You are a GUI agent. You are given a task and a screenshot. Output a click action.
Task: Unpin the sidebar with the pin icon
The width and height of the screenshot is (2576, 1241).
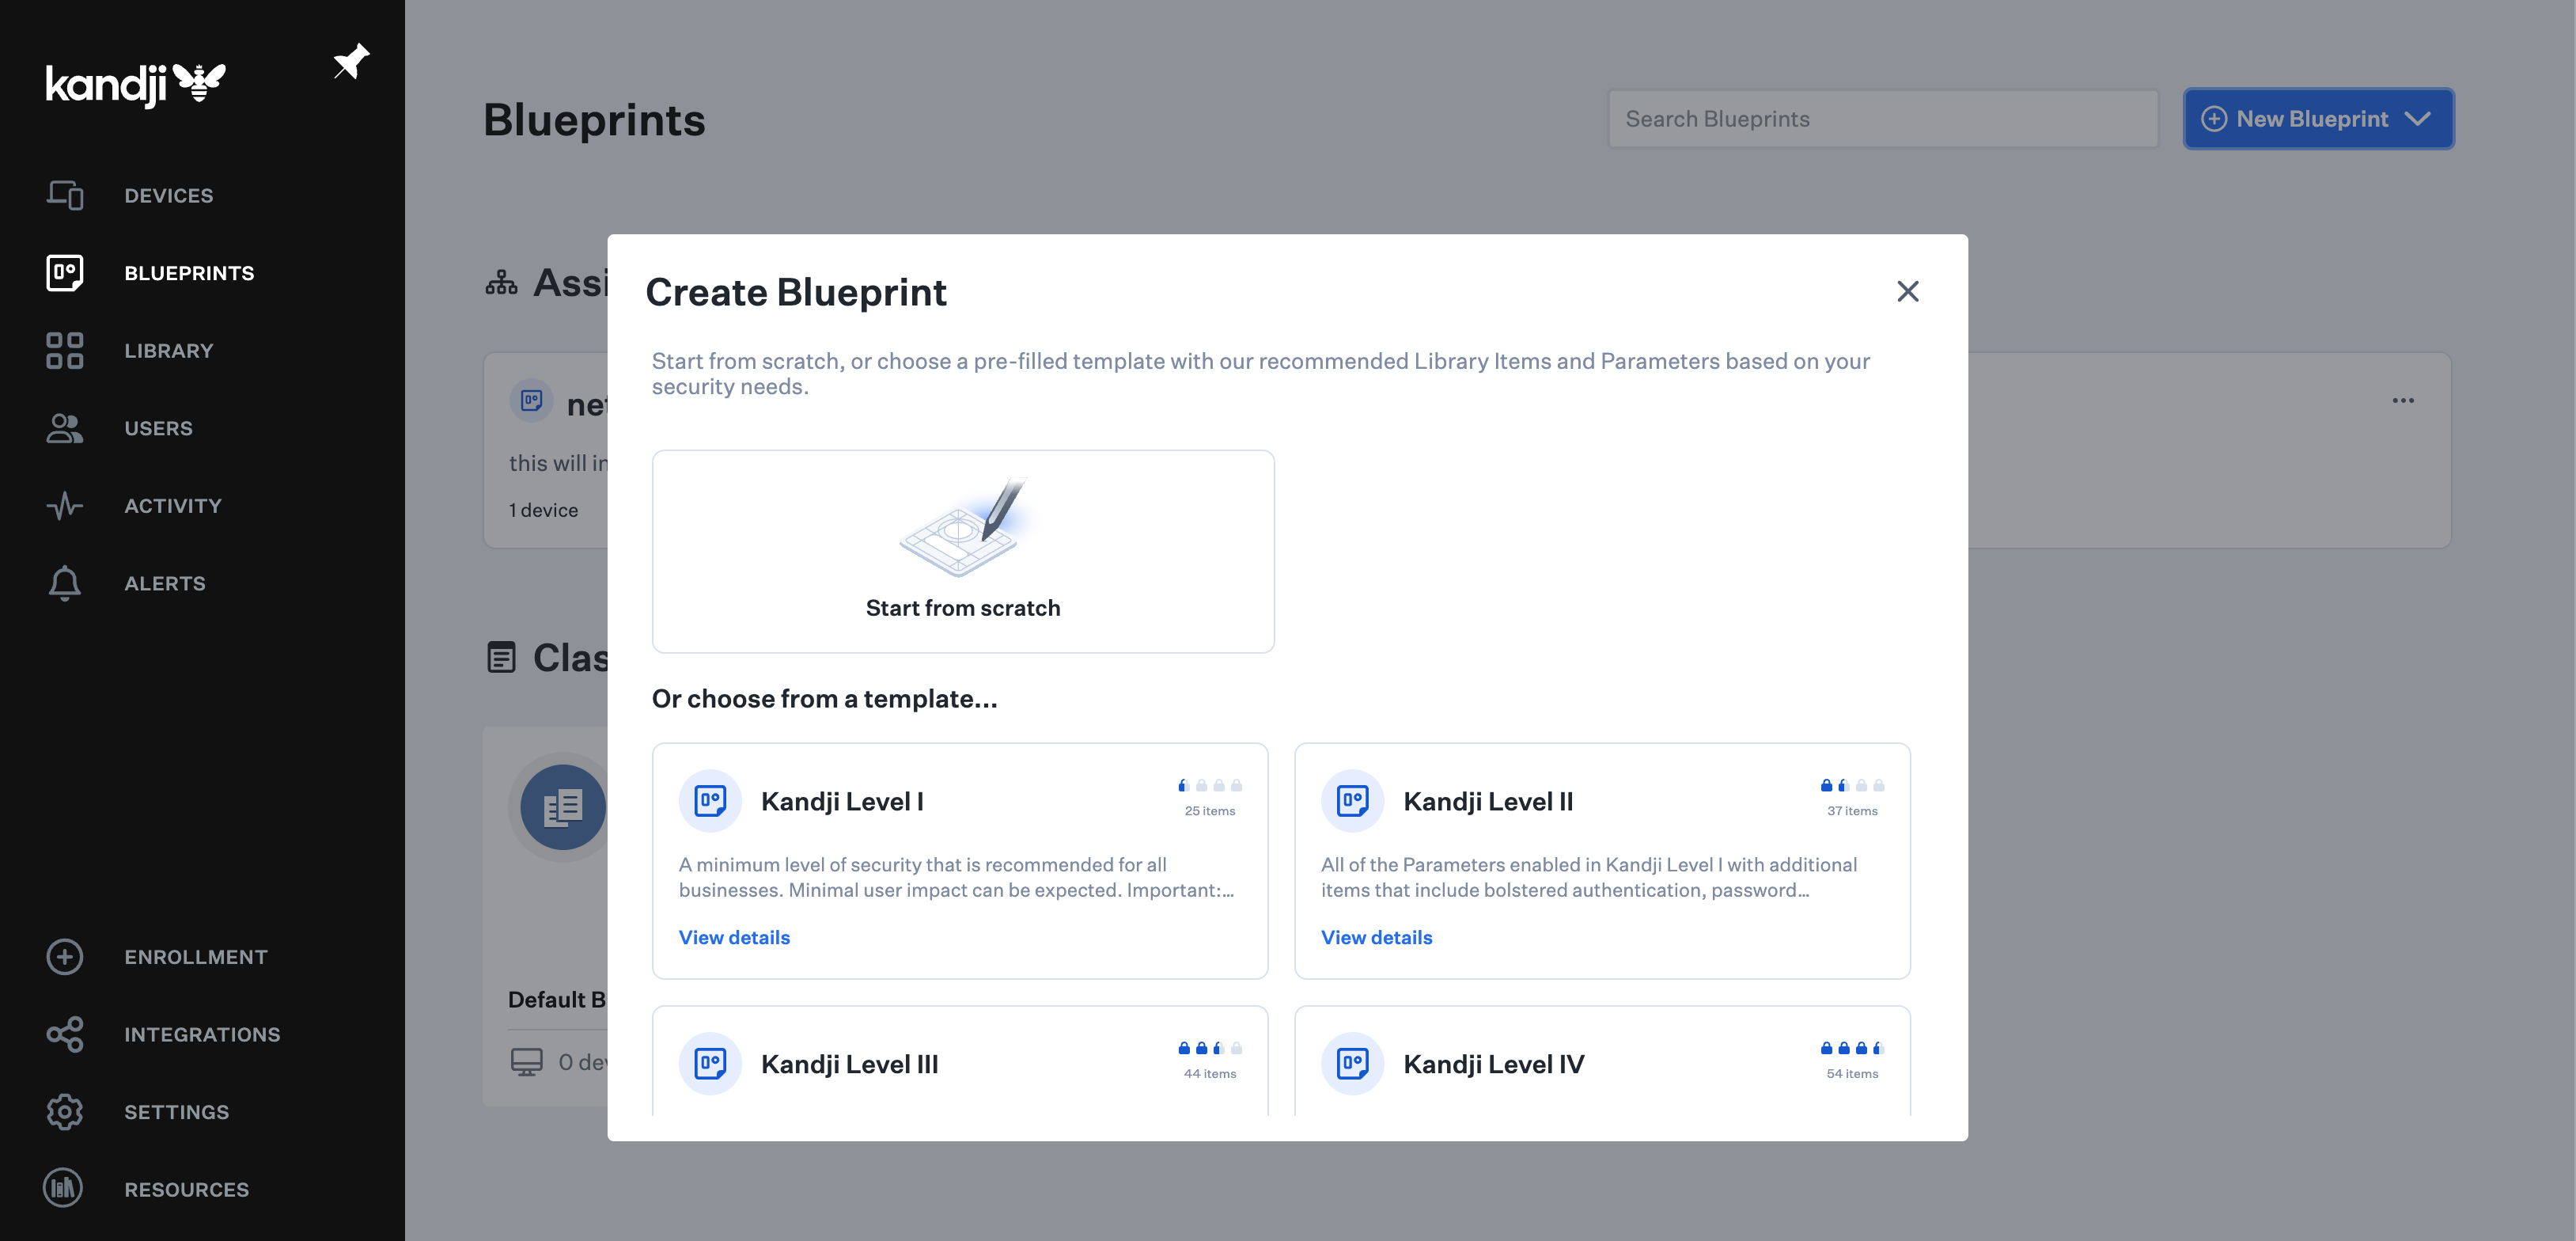[350, 61]
